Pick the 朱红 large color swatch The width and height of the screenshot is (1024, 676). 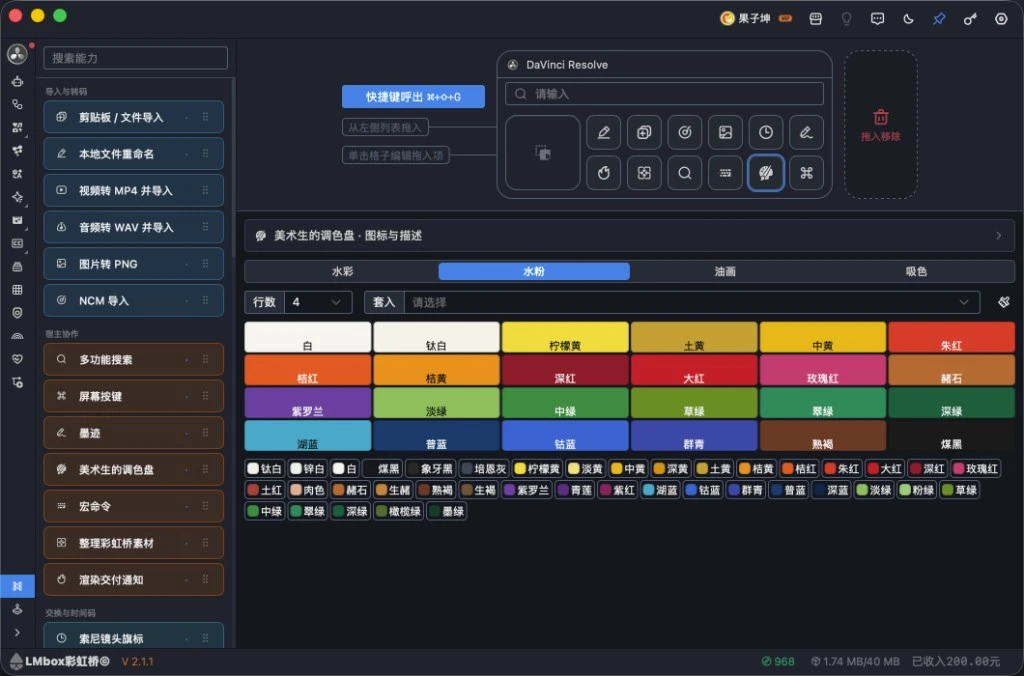pyautogui.click(x=951, y=337)
